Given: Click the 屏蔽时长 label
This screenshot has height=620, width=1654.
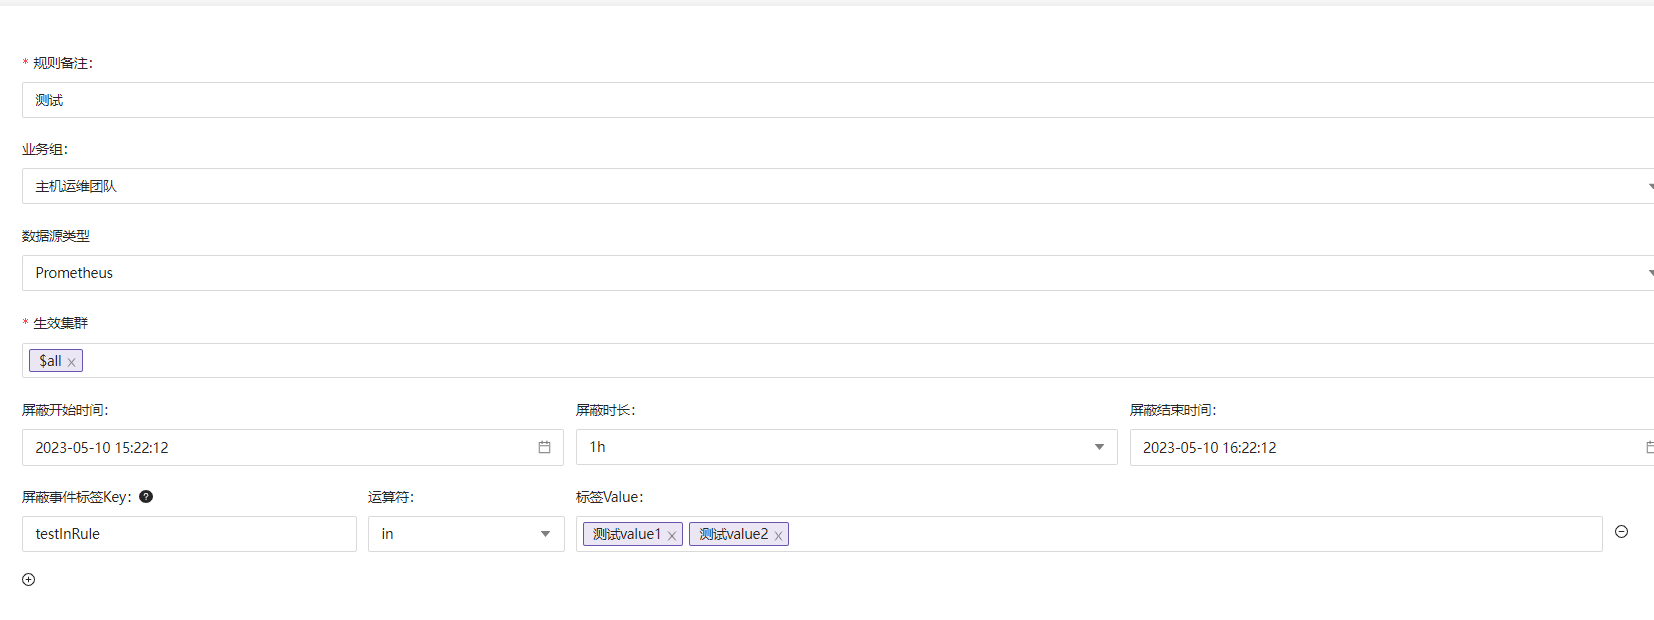Looking at the screenshot, I should click(x=606, y=410).
